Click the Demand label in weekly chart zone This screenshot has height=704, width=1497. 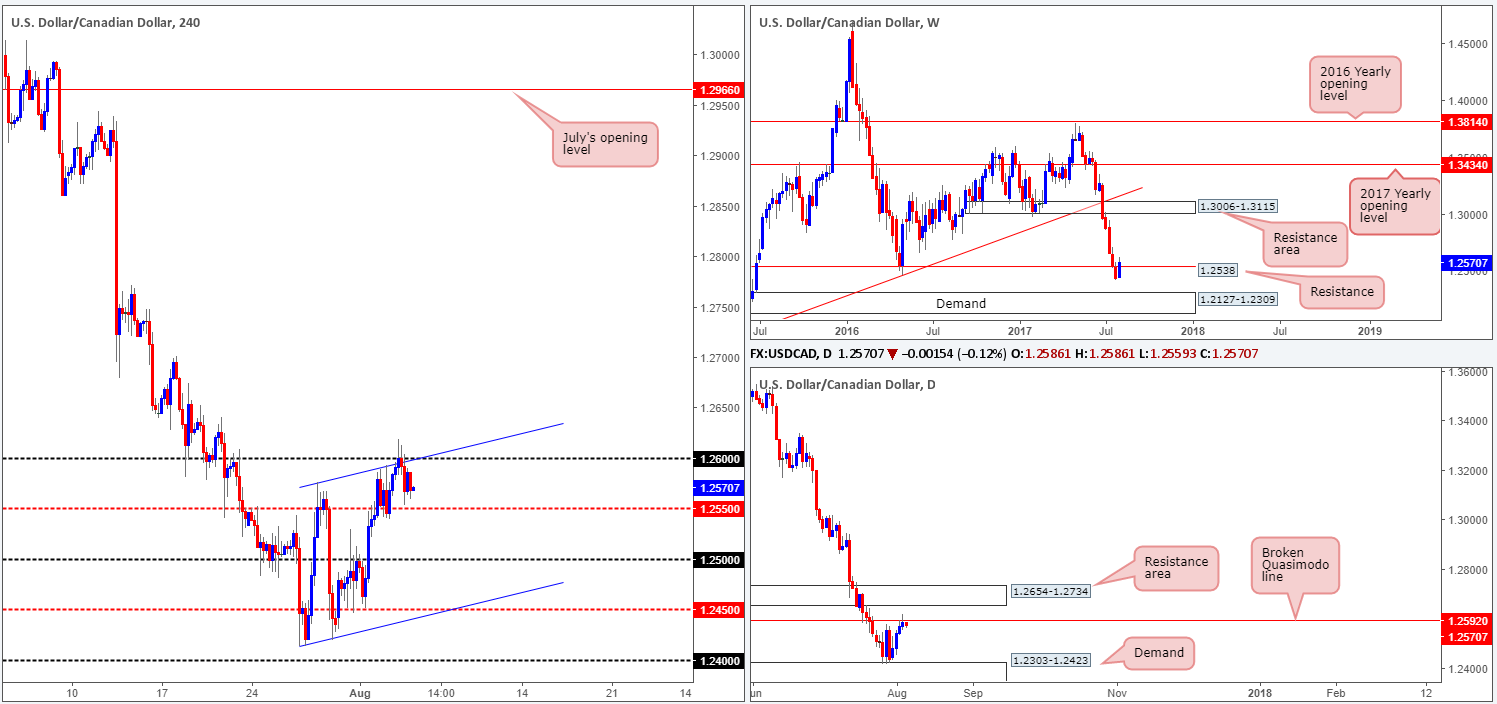coord(961,303)
